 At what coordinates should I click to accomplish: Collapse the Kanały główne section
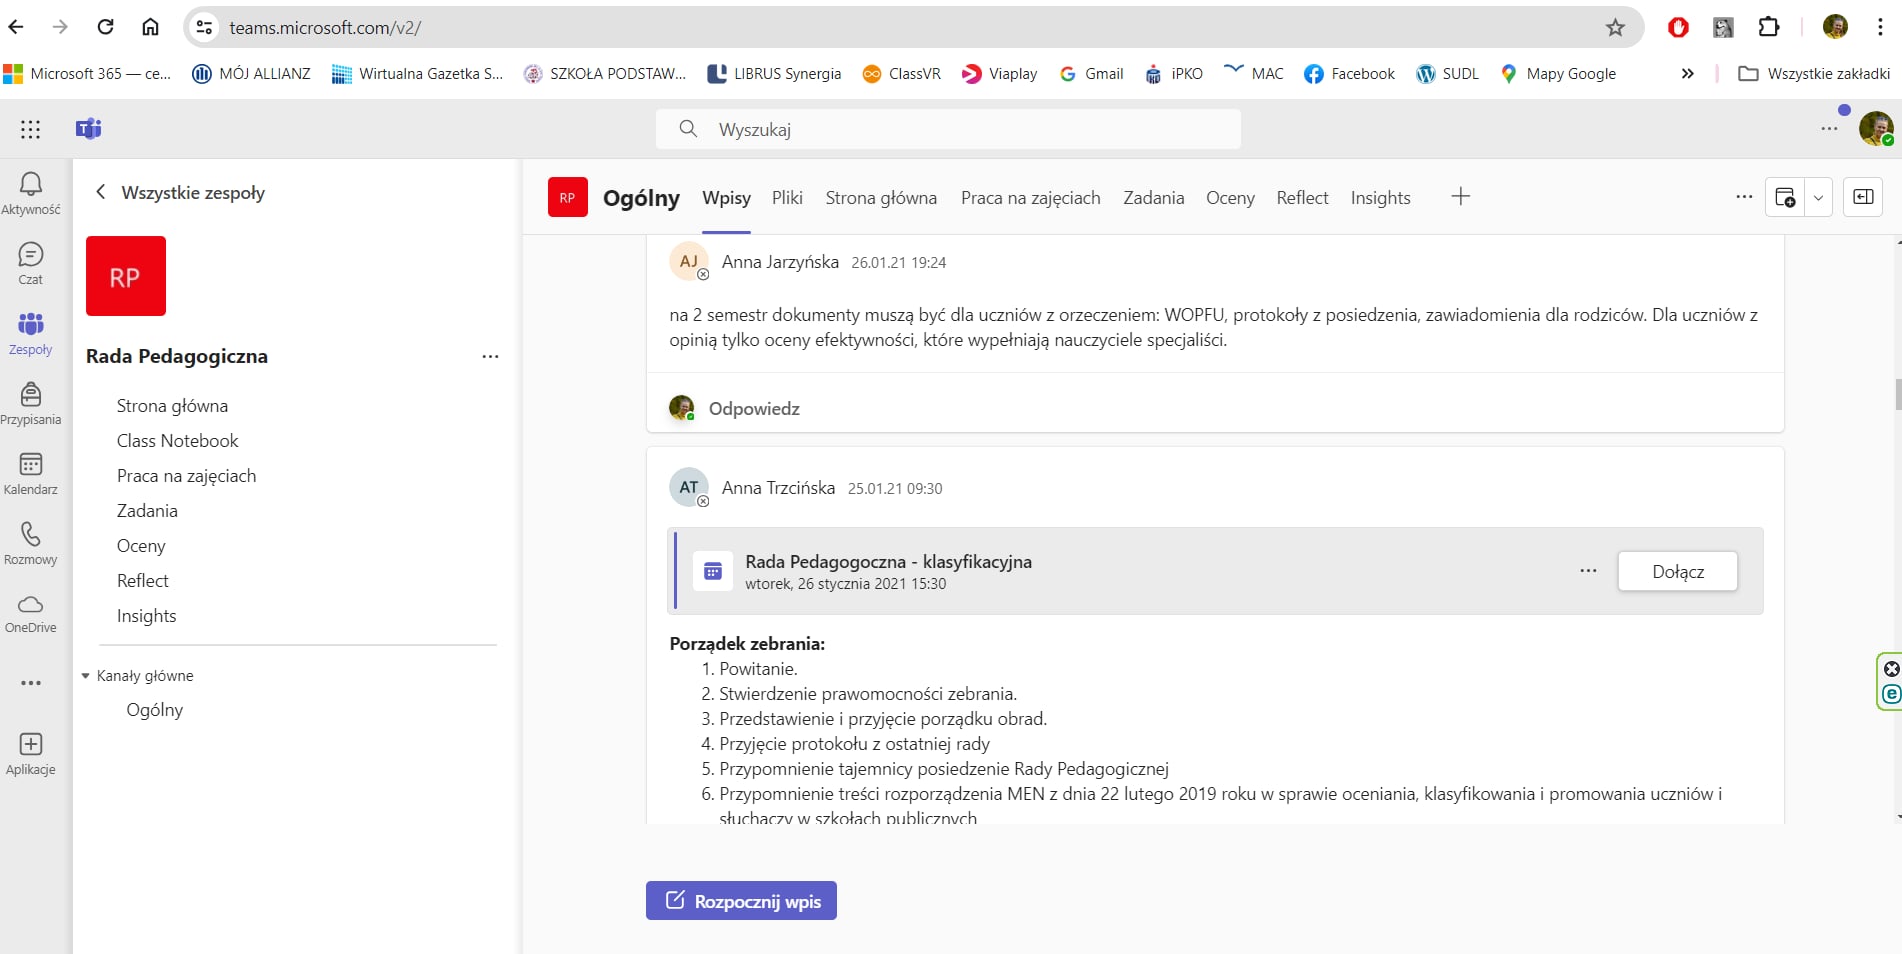pos(86,676)
